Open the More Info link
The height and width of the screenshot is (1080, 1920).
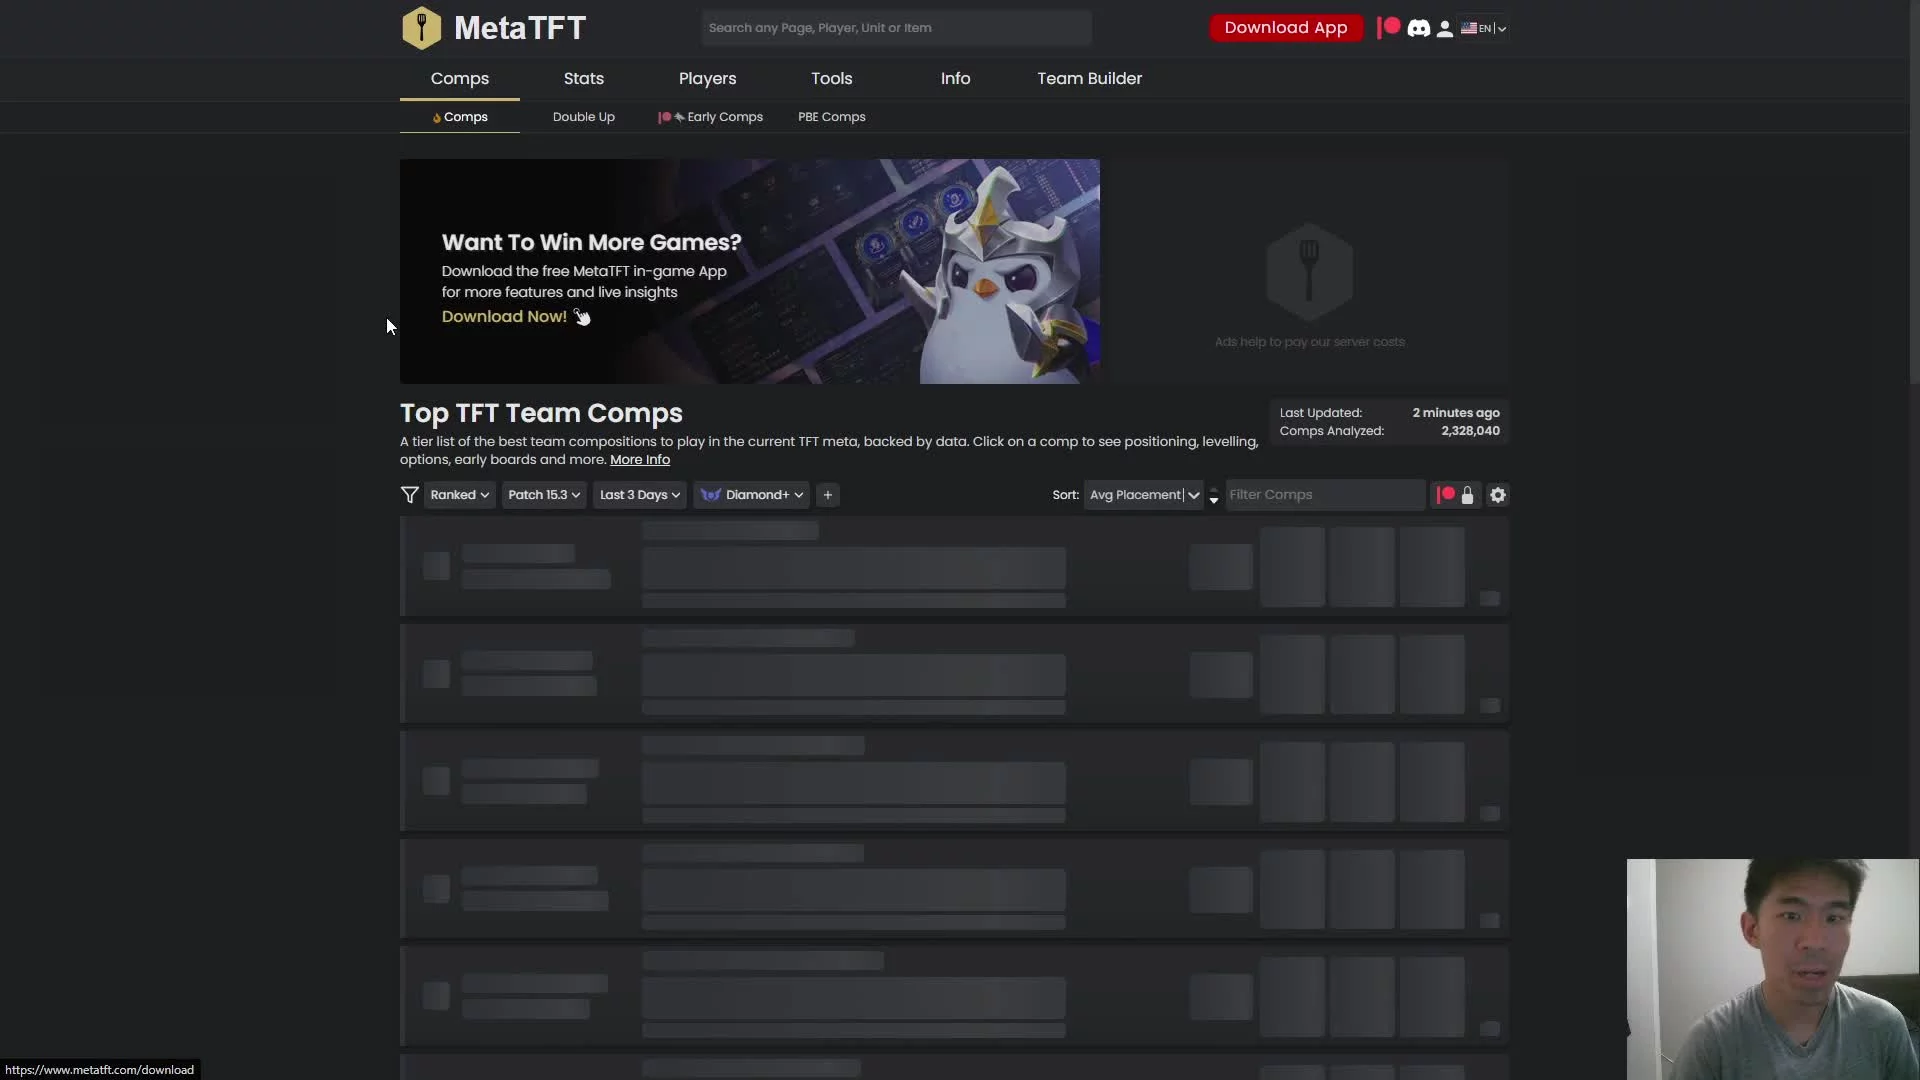pos(640,460)
